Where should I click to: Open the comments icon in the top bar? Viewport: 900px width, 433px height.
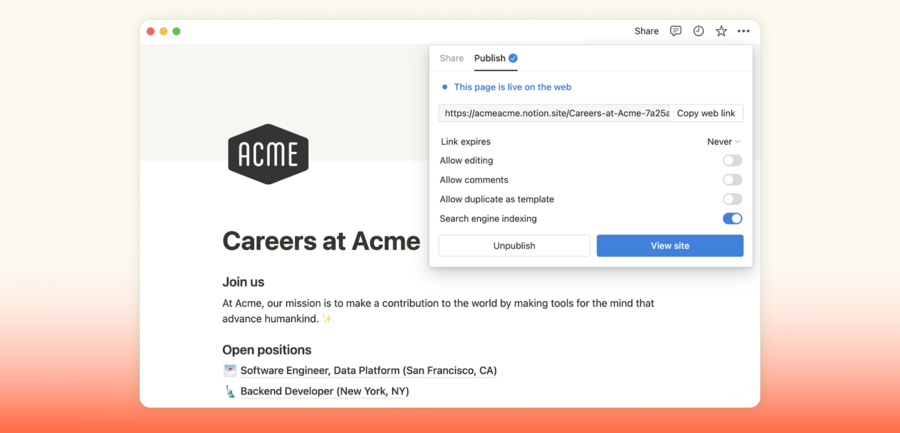pos(676,31)
